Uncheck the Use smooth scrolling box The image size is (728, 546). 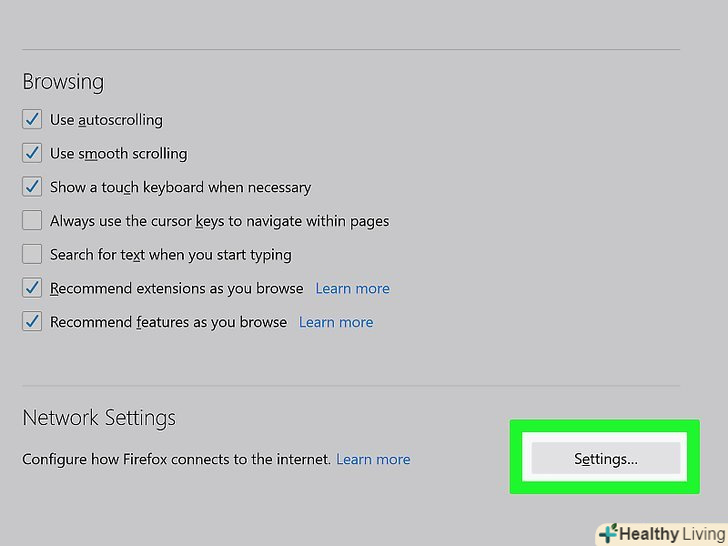(x=32, y=154)
